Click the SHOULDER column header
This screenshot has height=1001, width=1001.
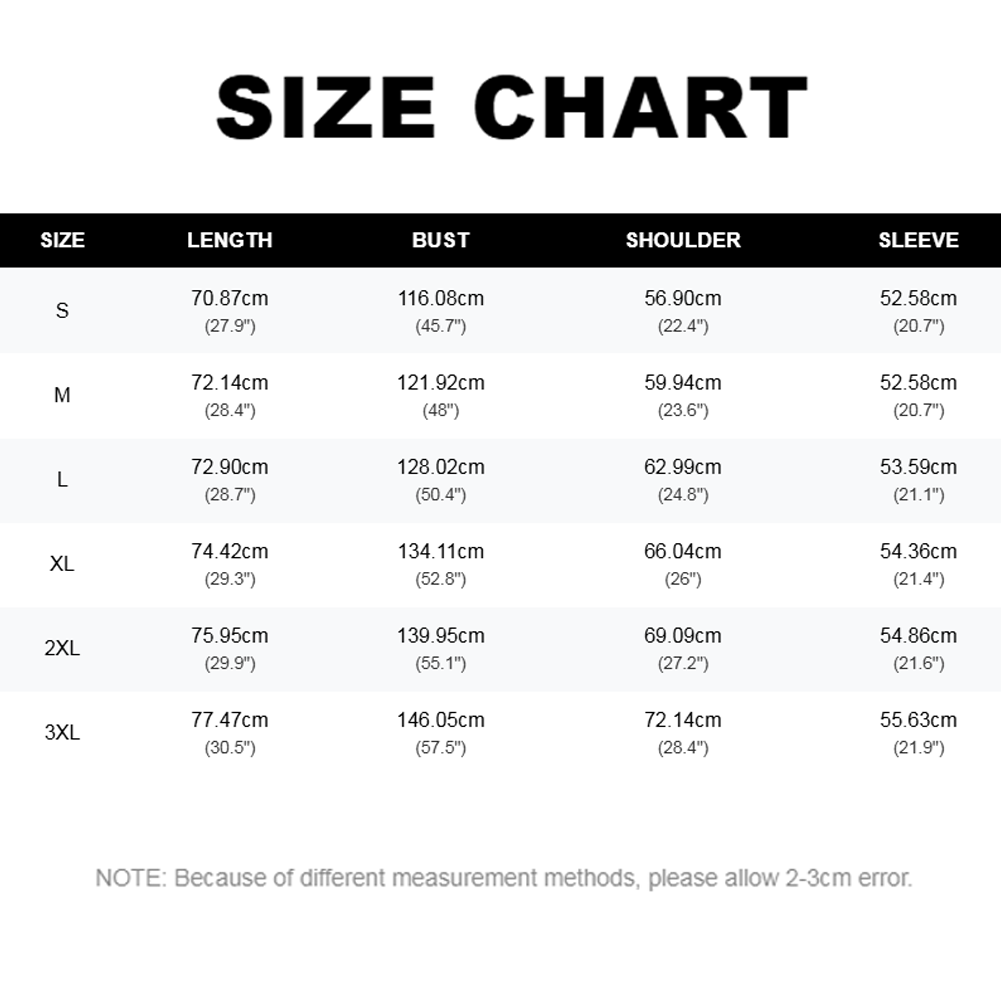683,240
